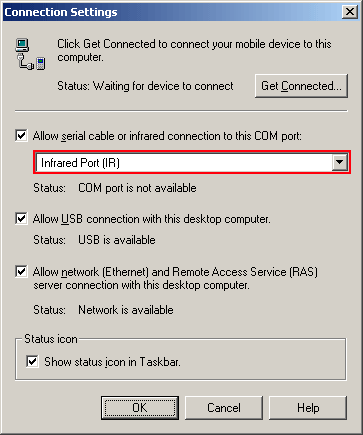Open the Help button

tap(308, 408)
